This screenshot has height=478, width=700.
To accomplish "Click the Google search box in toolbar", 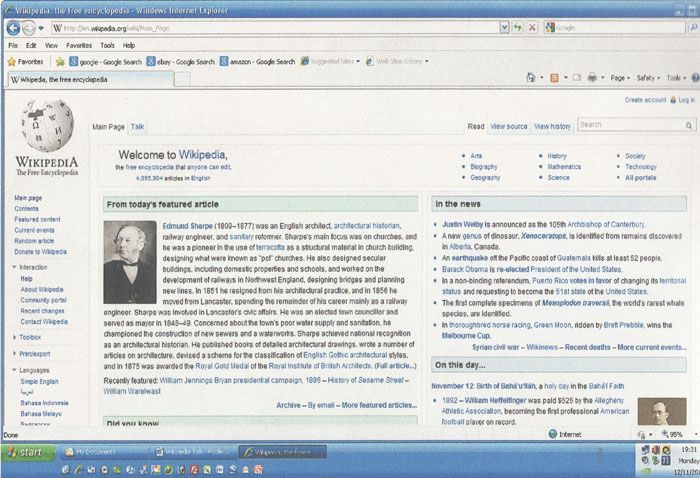I will 615,28.
